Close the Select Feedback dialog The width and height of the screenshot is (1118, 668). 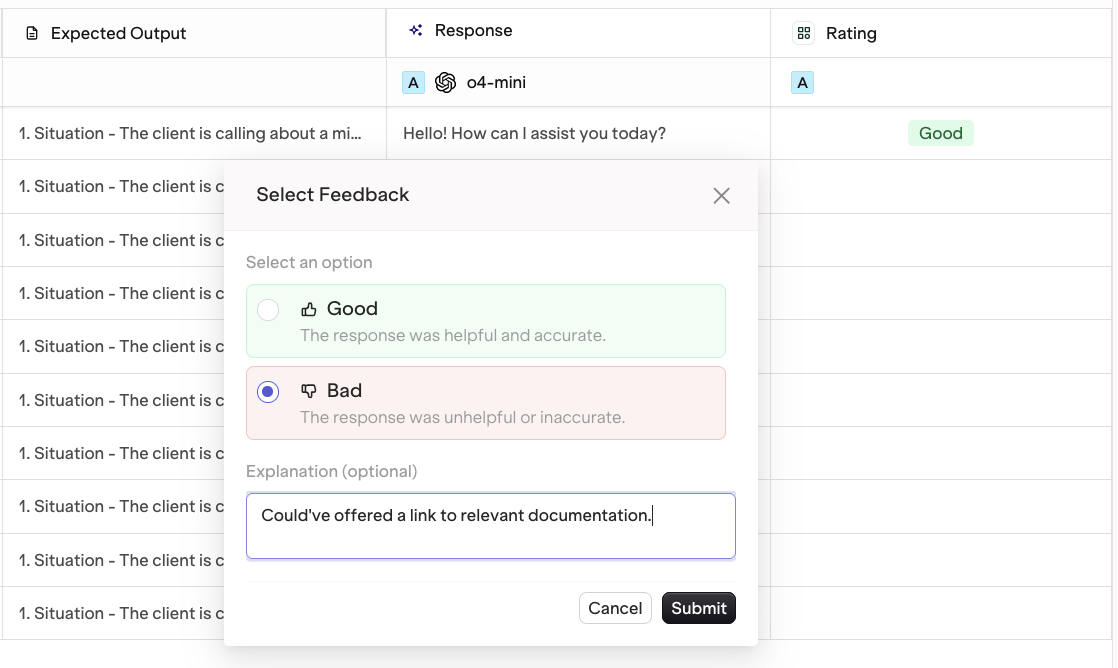point(721,196)
